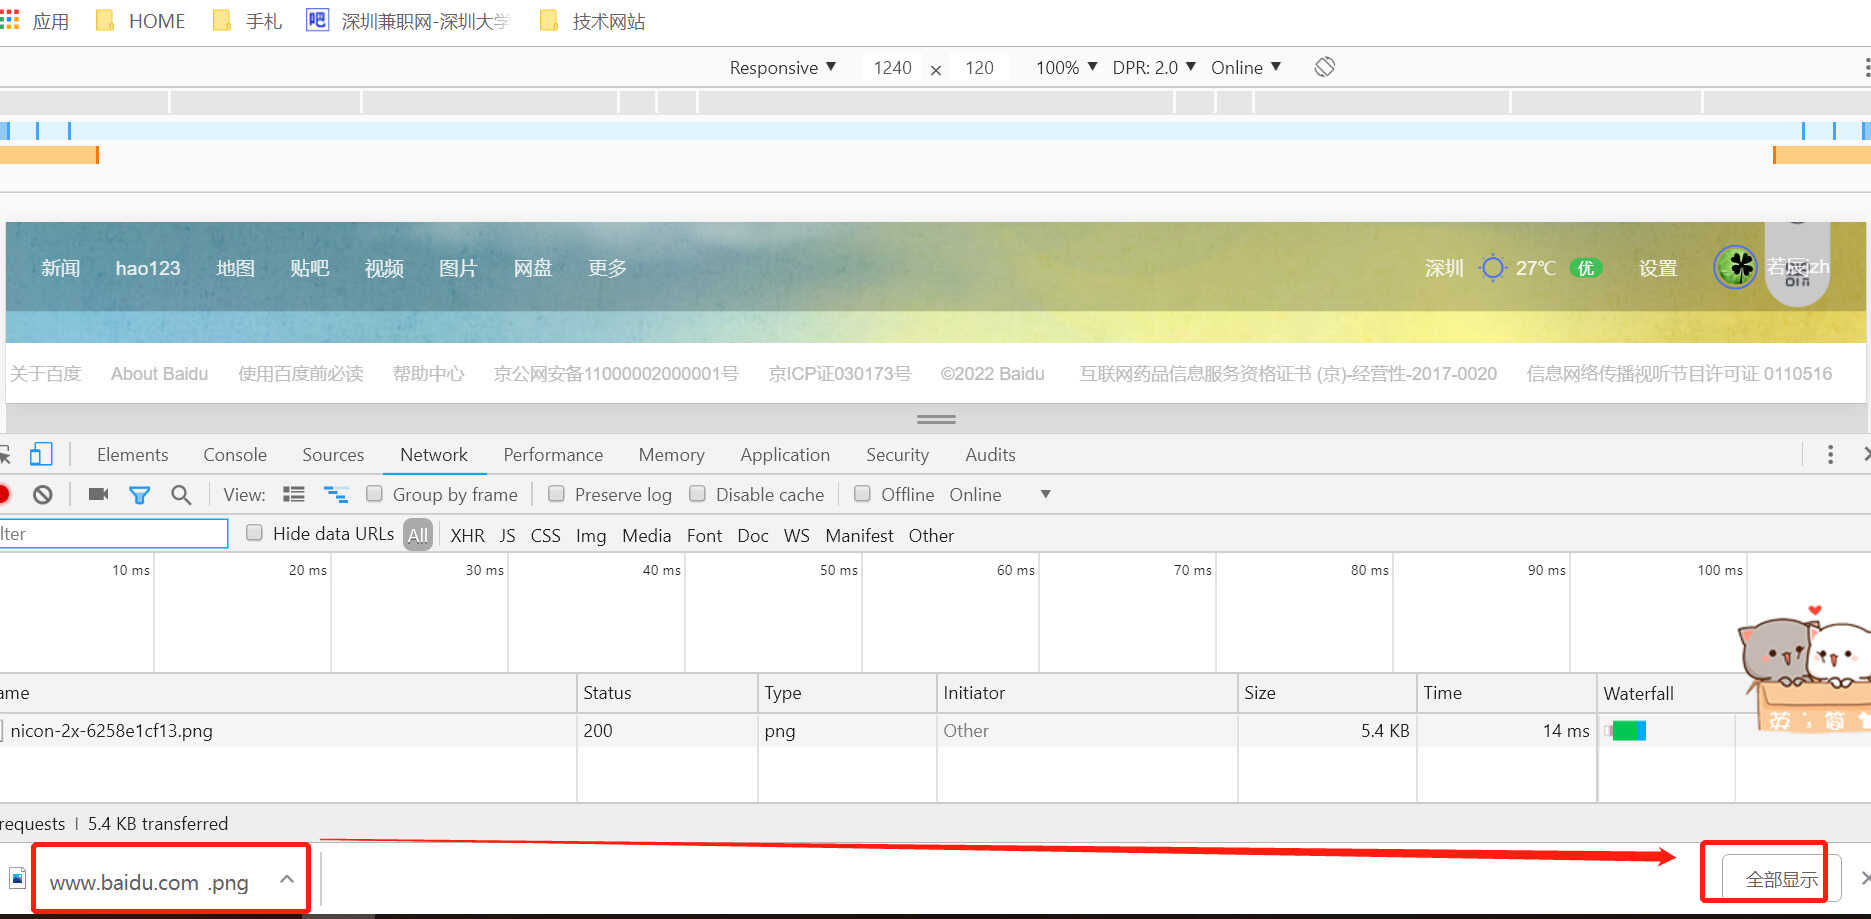
Task: Open the 设置 settings link
Action: pos(1658,268)
